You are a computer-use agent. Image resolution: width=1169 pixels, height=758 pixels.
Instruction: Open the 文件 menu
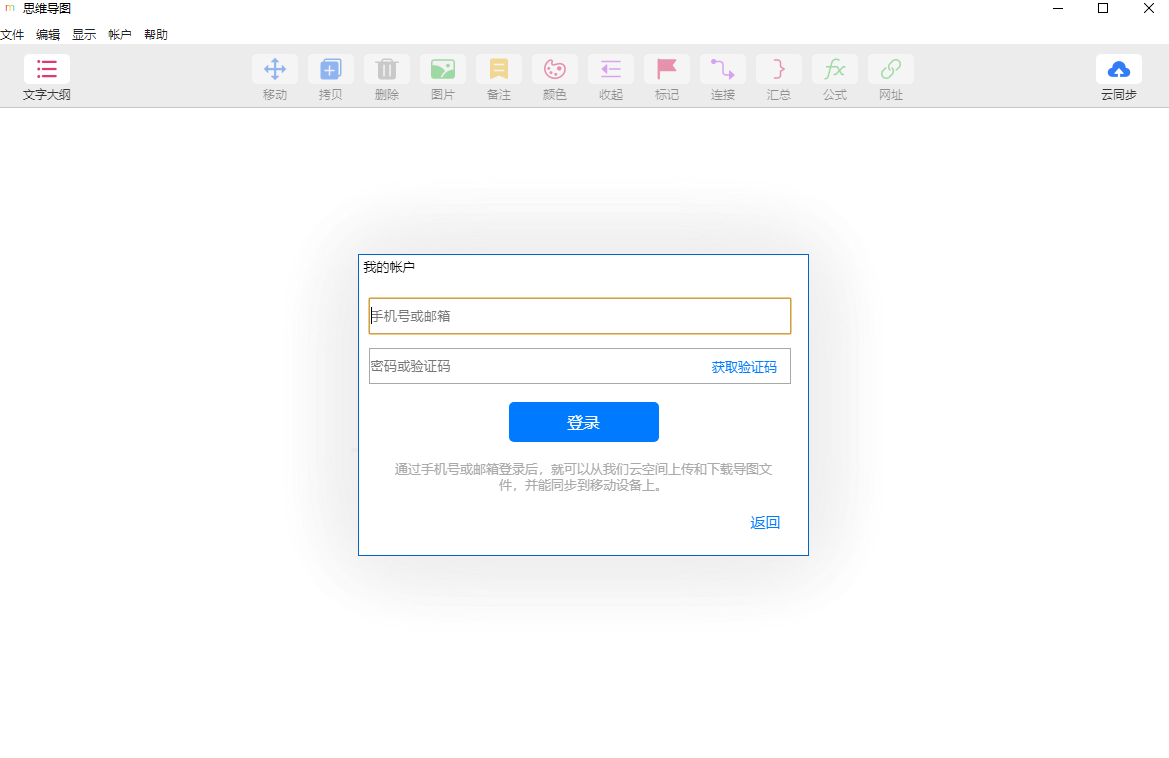click(13, 33)
